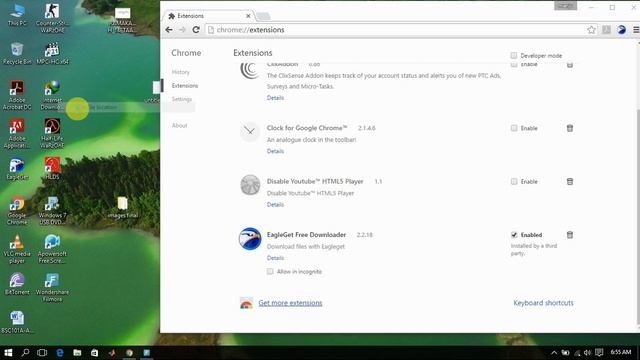This screenshot has height=360, width=640.
Task: Open Action Center notifications icon
Action: point(599,353)
